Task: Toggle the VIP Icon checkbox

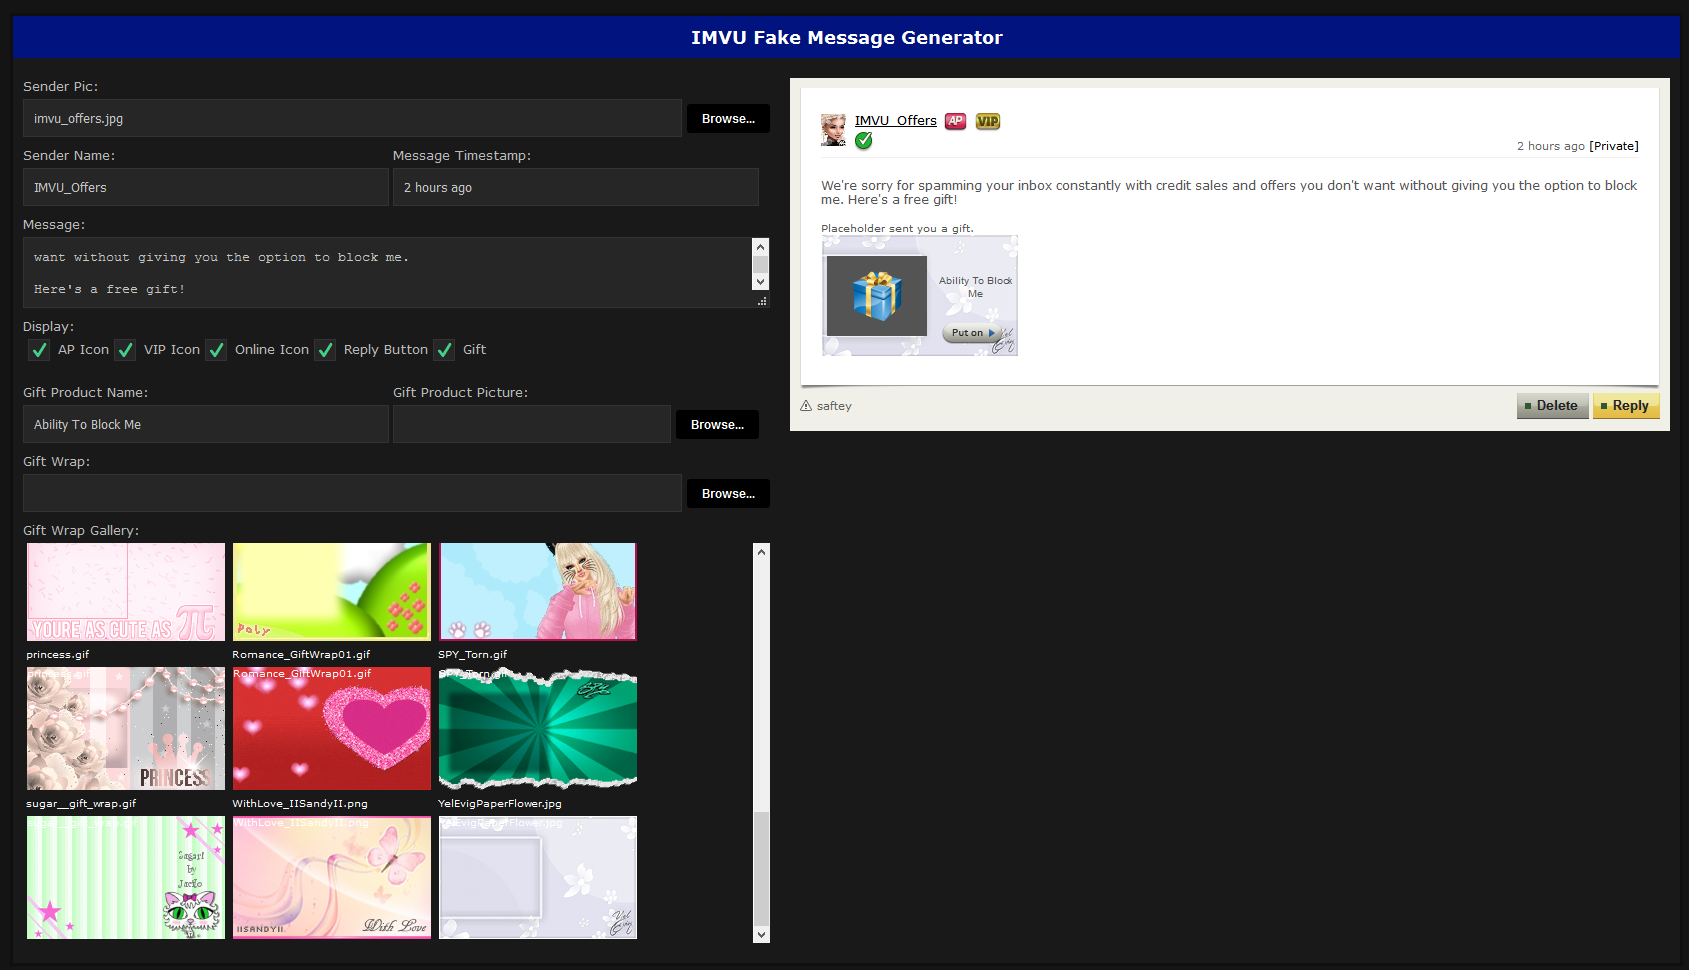Action: [125, 350]
